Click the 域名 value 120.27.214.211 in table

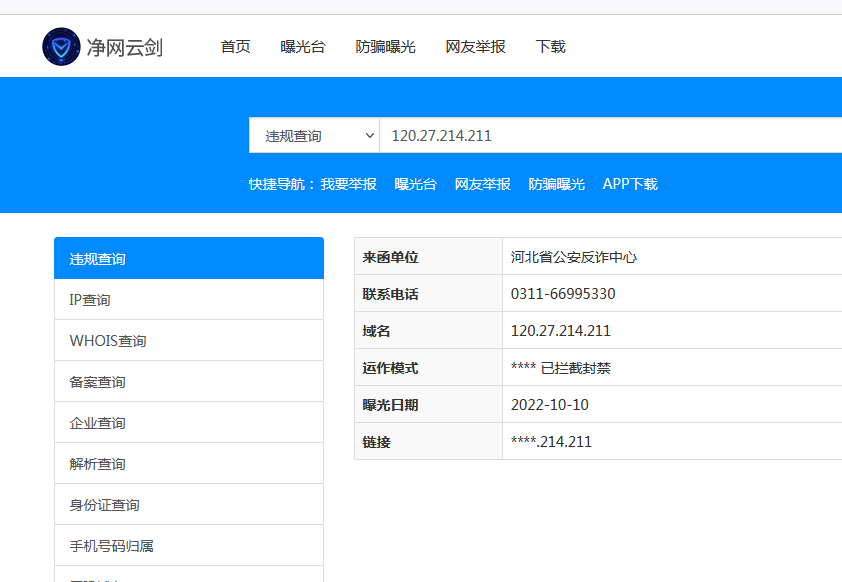pos(561,331)
